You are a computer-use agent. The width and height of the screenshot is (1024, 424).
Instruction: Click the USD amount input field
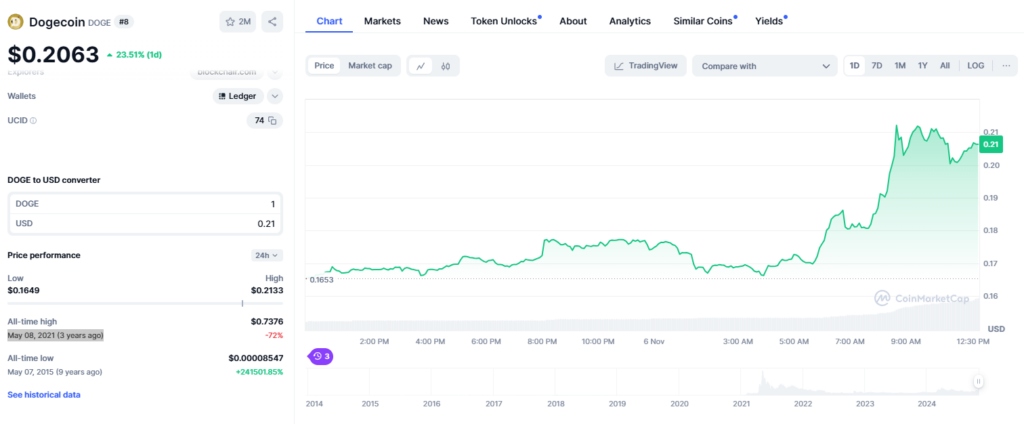click(145, 223)
